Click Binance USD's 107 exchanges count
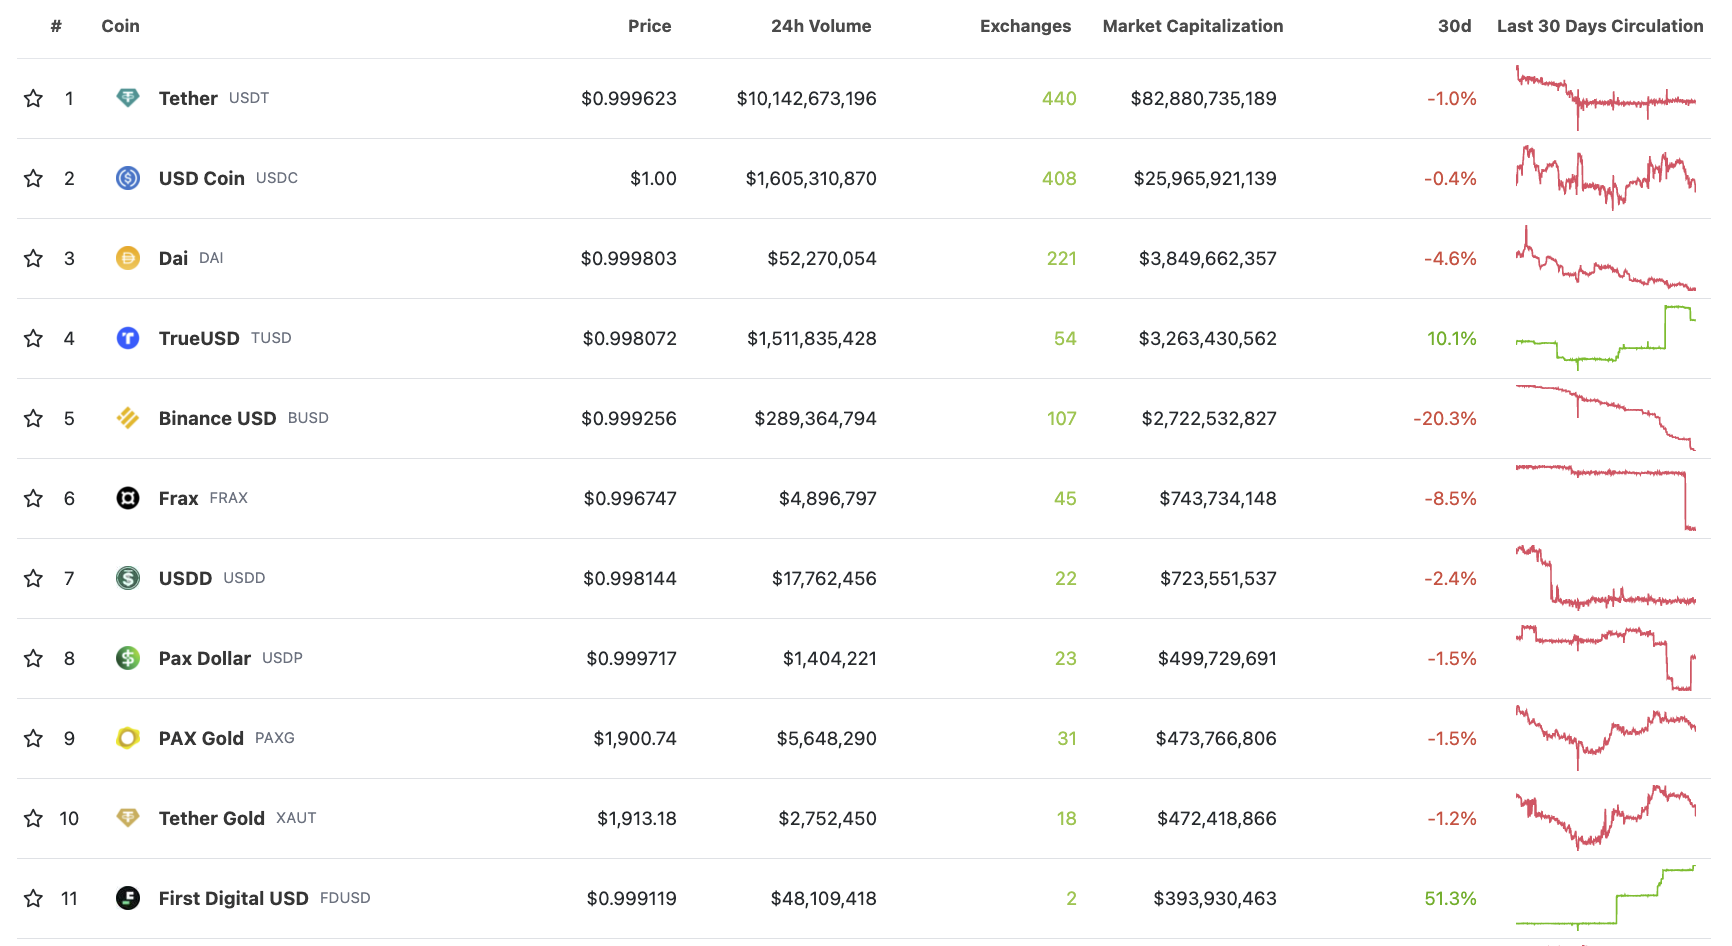This screenshot has width=1732, height=946. (x=1061, y=418)
